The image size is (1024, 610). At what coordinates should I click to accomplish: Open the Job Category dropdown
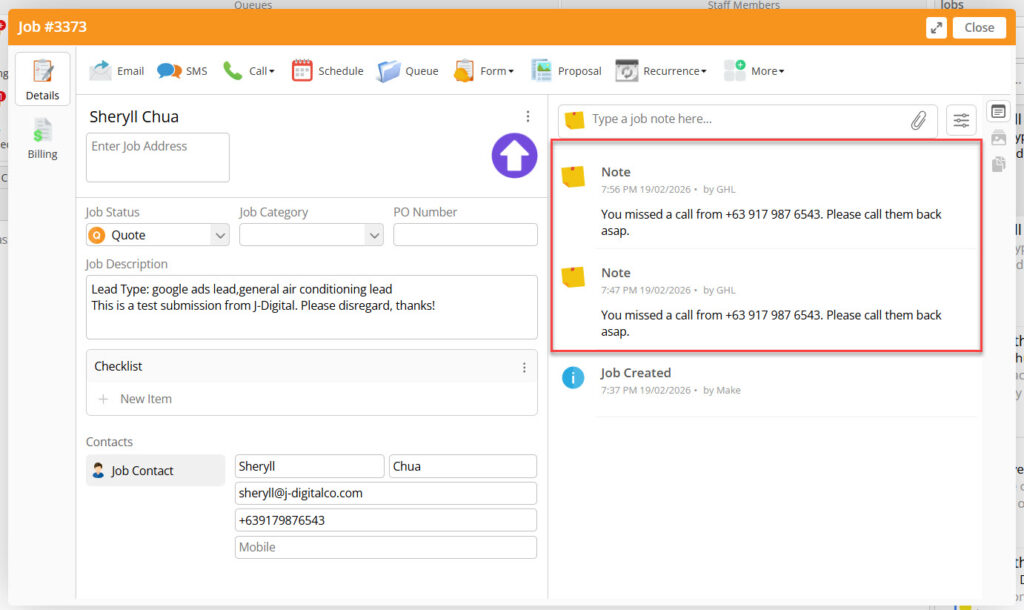(x=311, y=235)
